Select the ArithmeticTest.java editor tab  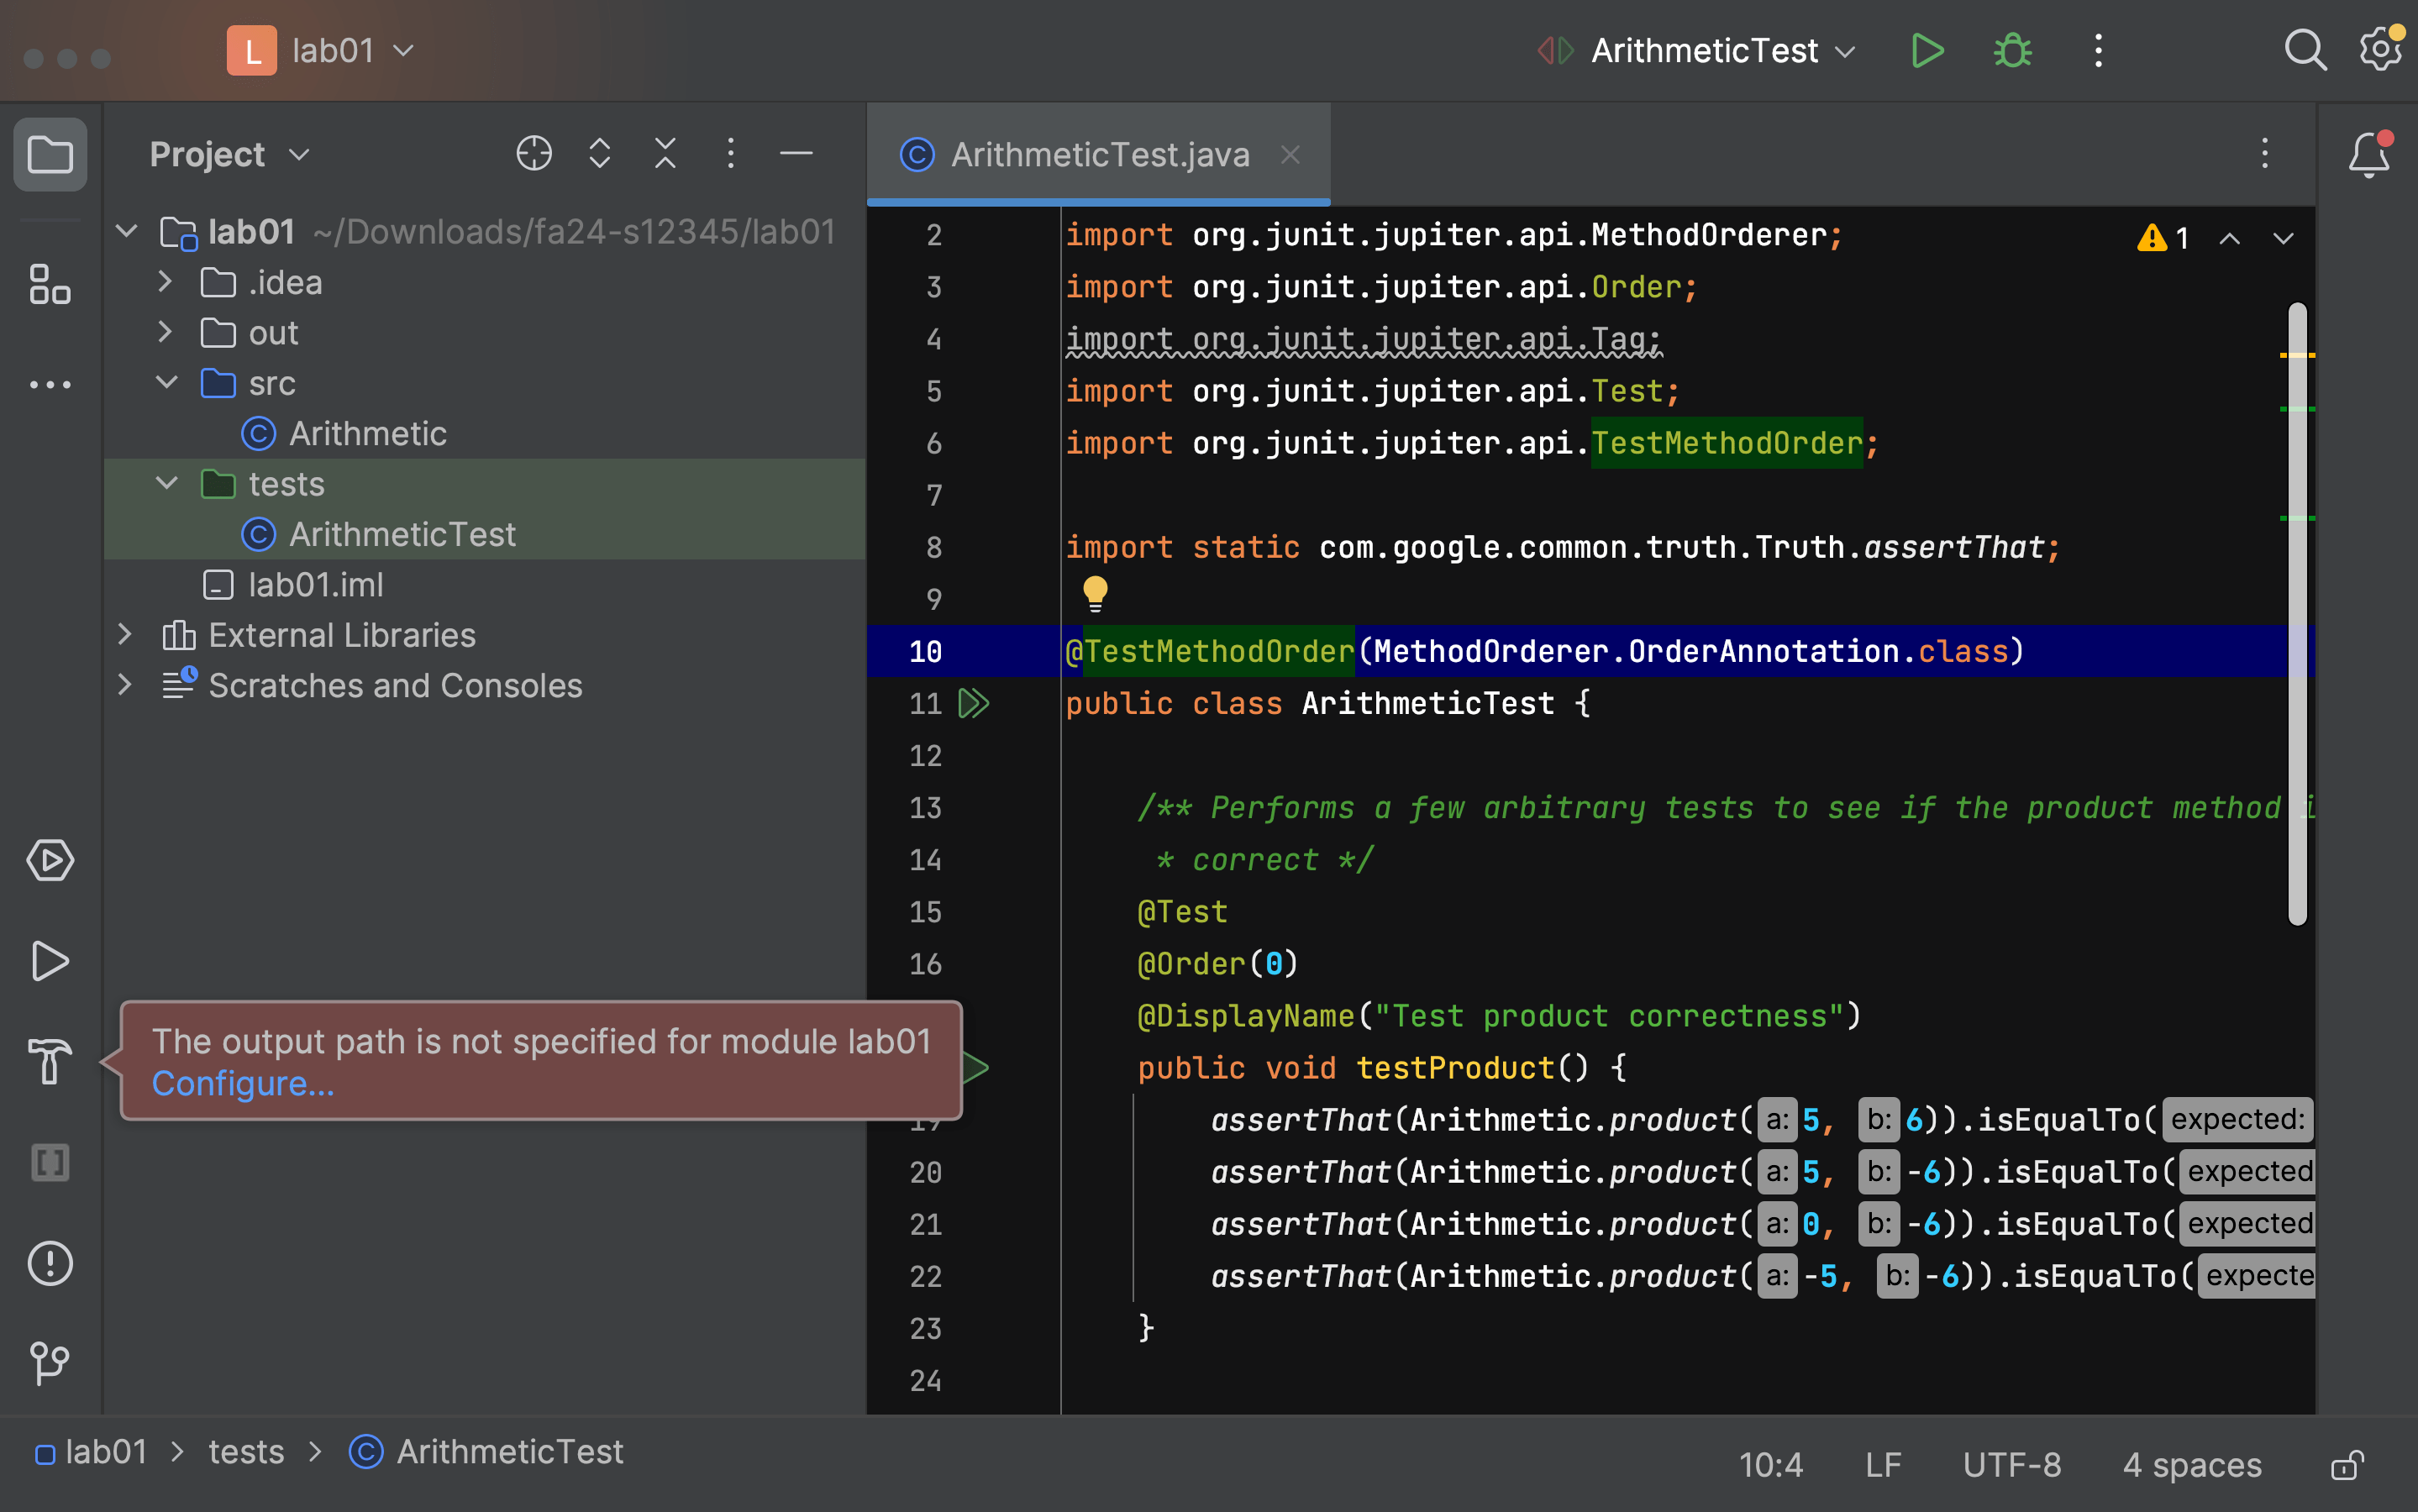tap(1099, 154)
